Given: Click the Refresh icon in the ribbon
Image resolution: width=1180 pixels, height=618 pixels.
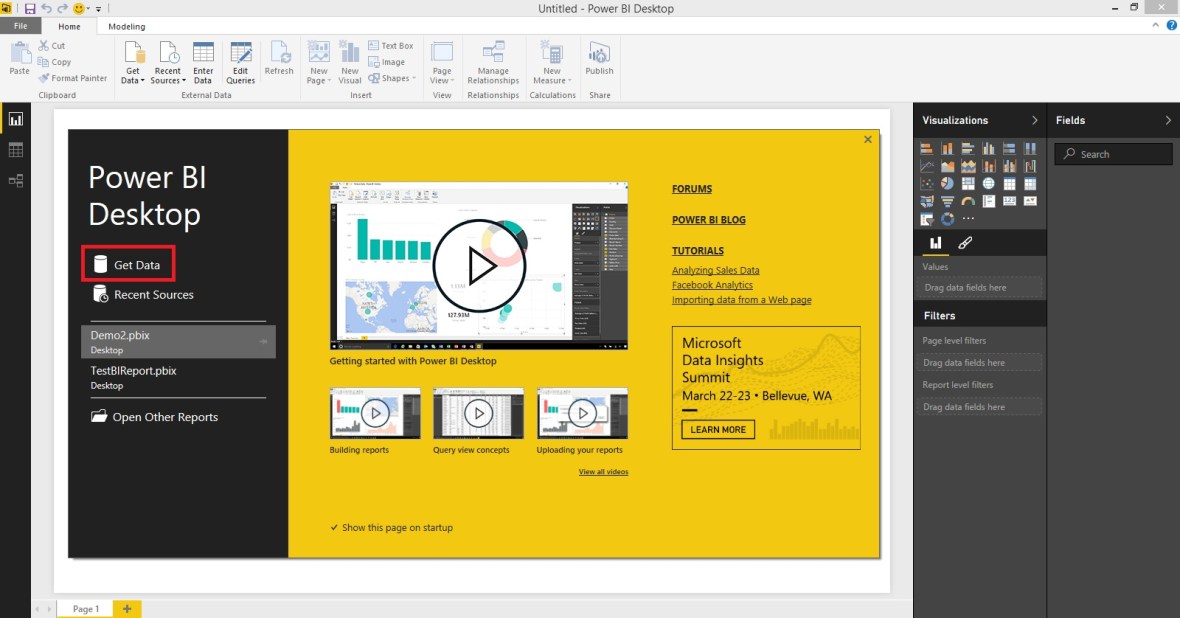Looking at the screenshot, I should point(279,62).
